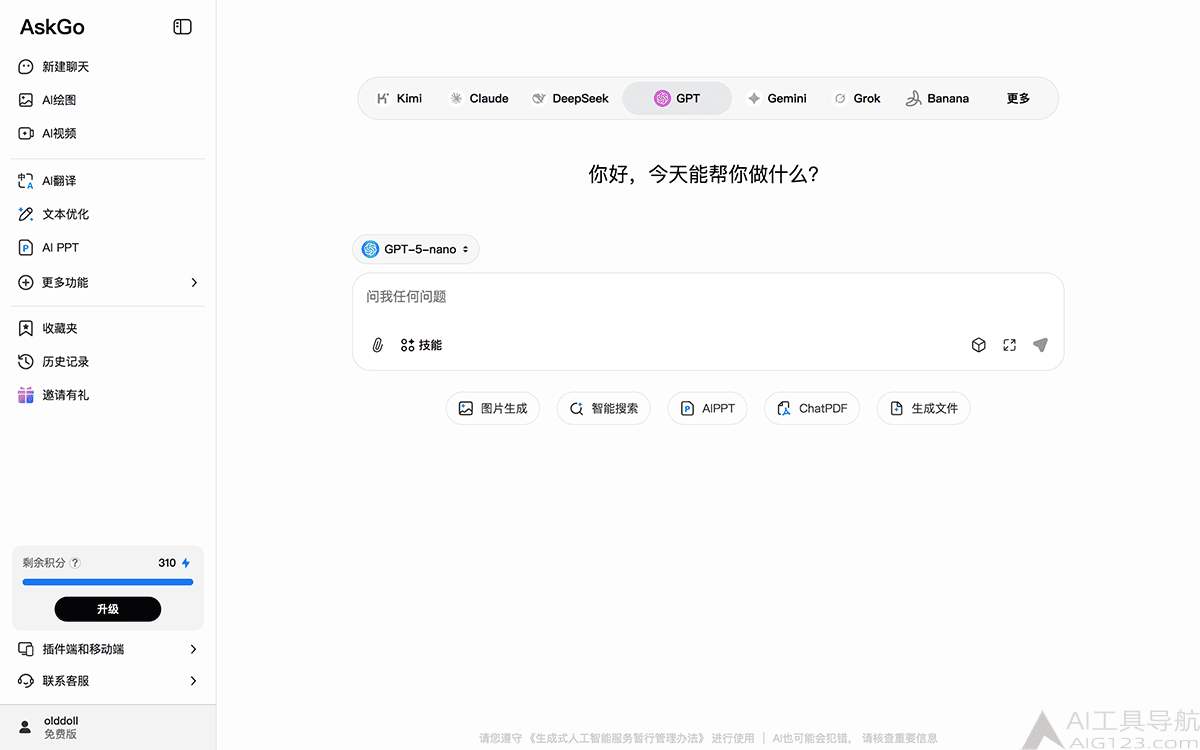This screenshot has height=750, width=1200.
Task: Open the 历史记录 history list
Action: (x=107, y=361)
